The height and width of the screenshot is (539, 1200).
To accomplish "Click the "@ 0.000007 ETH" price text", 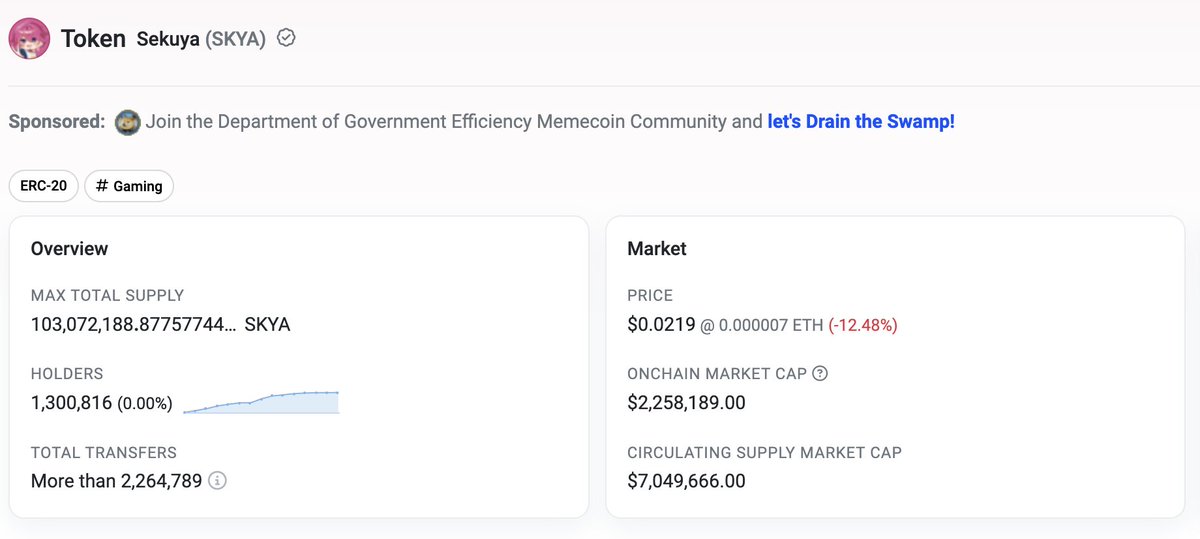I will click(x=760, y=325).
